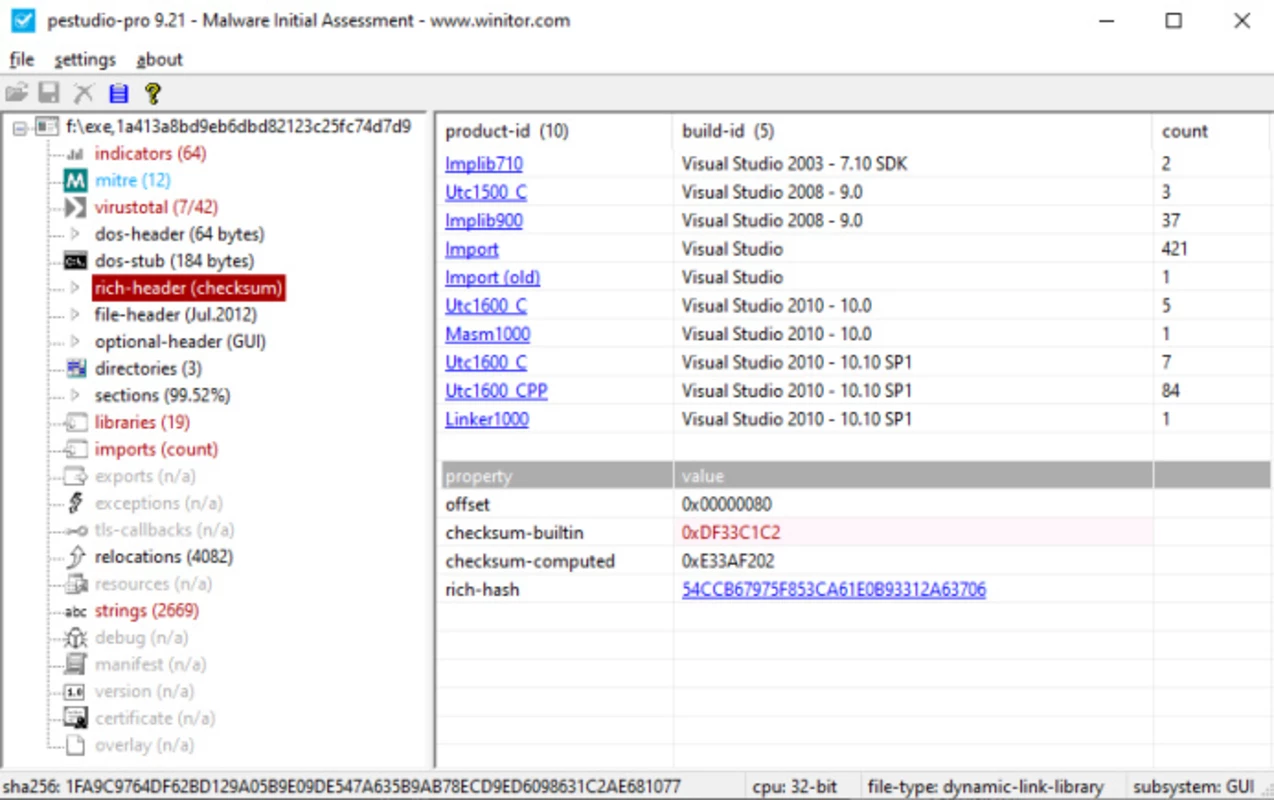Open the Utc1500_C product link
This screenshot has height=800, width=1274.
pyautogui.click(x=486, y=192)
